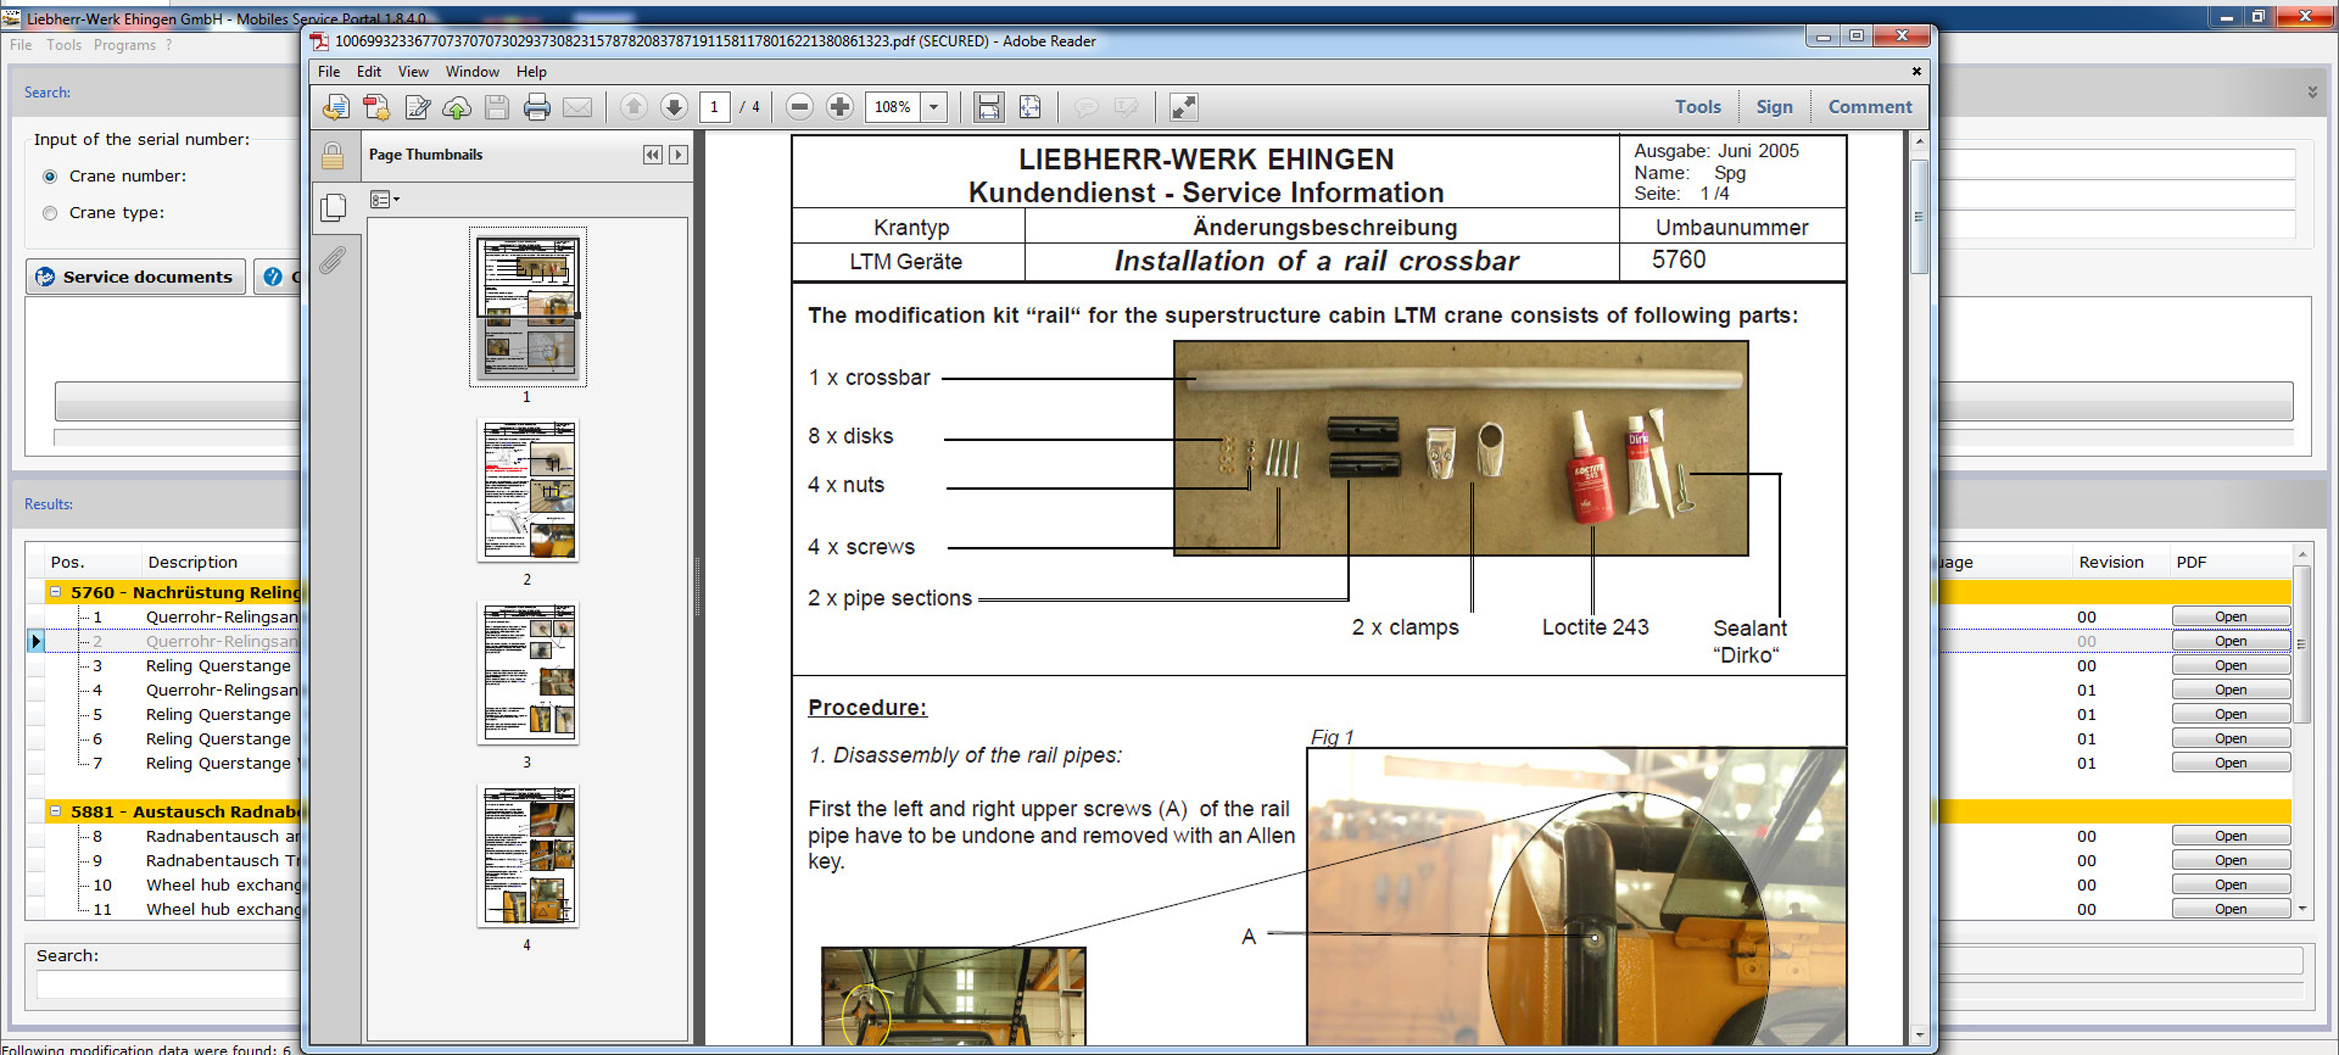Collapse the 5760 Nachrüstung Reling group
Viewport: 2339px width, 1055px height.
(x=56, y=592)
